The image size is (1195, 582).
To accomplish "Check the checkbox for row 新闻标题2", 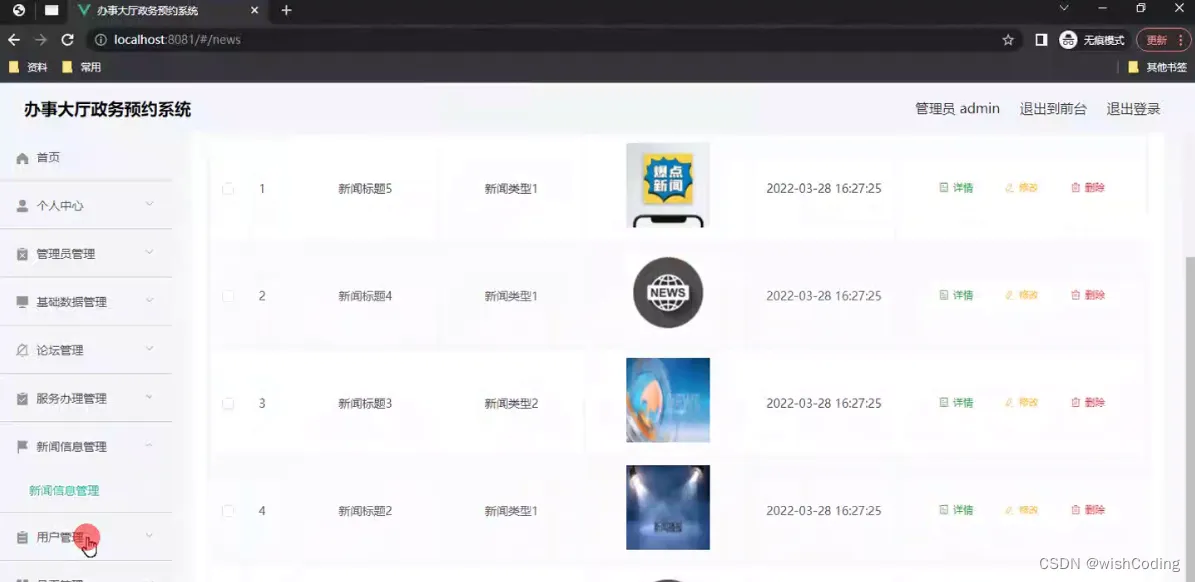I will coord(228,510).
